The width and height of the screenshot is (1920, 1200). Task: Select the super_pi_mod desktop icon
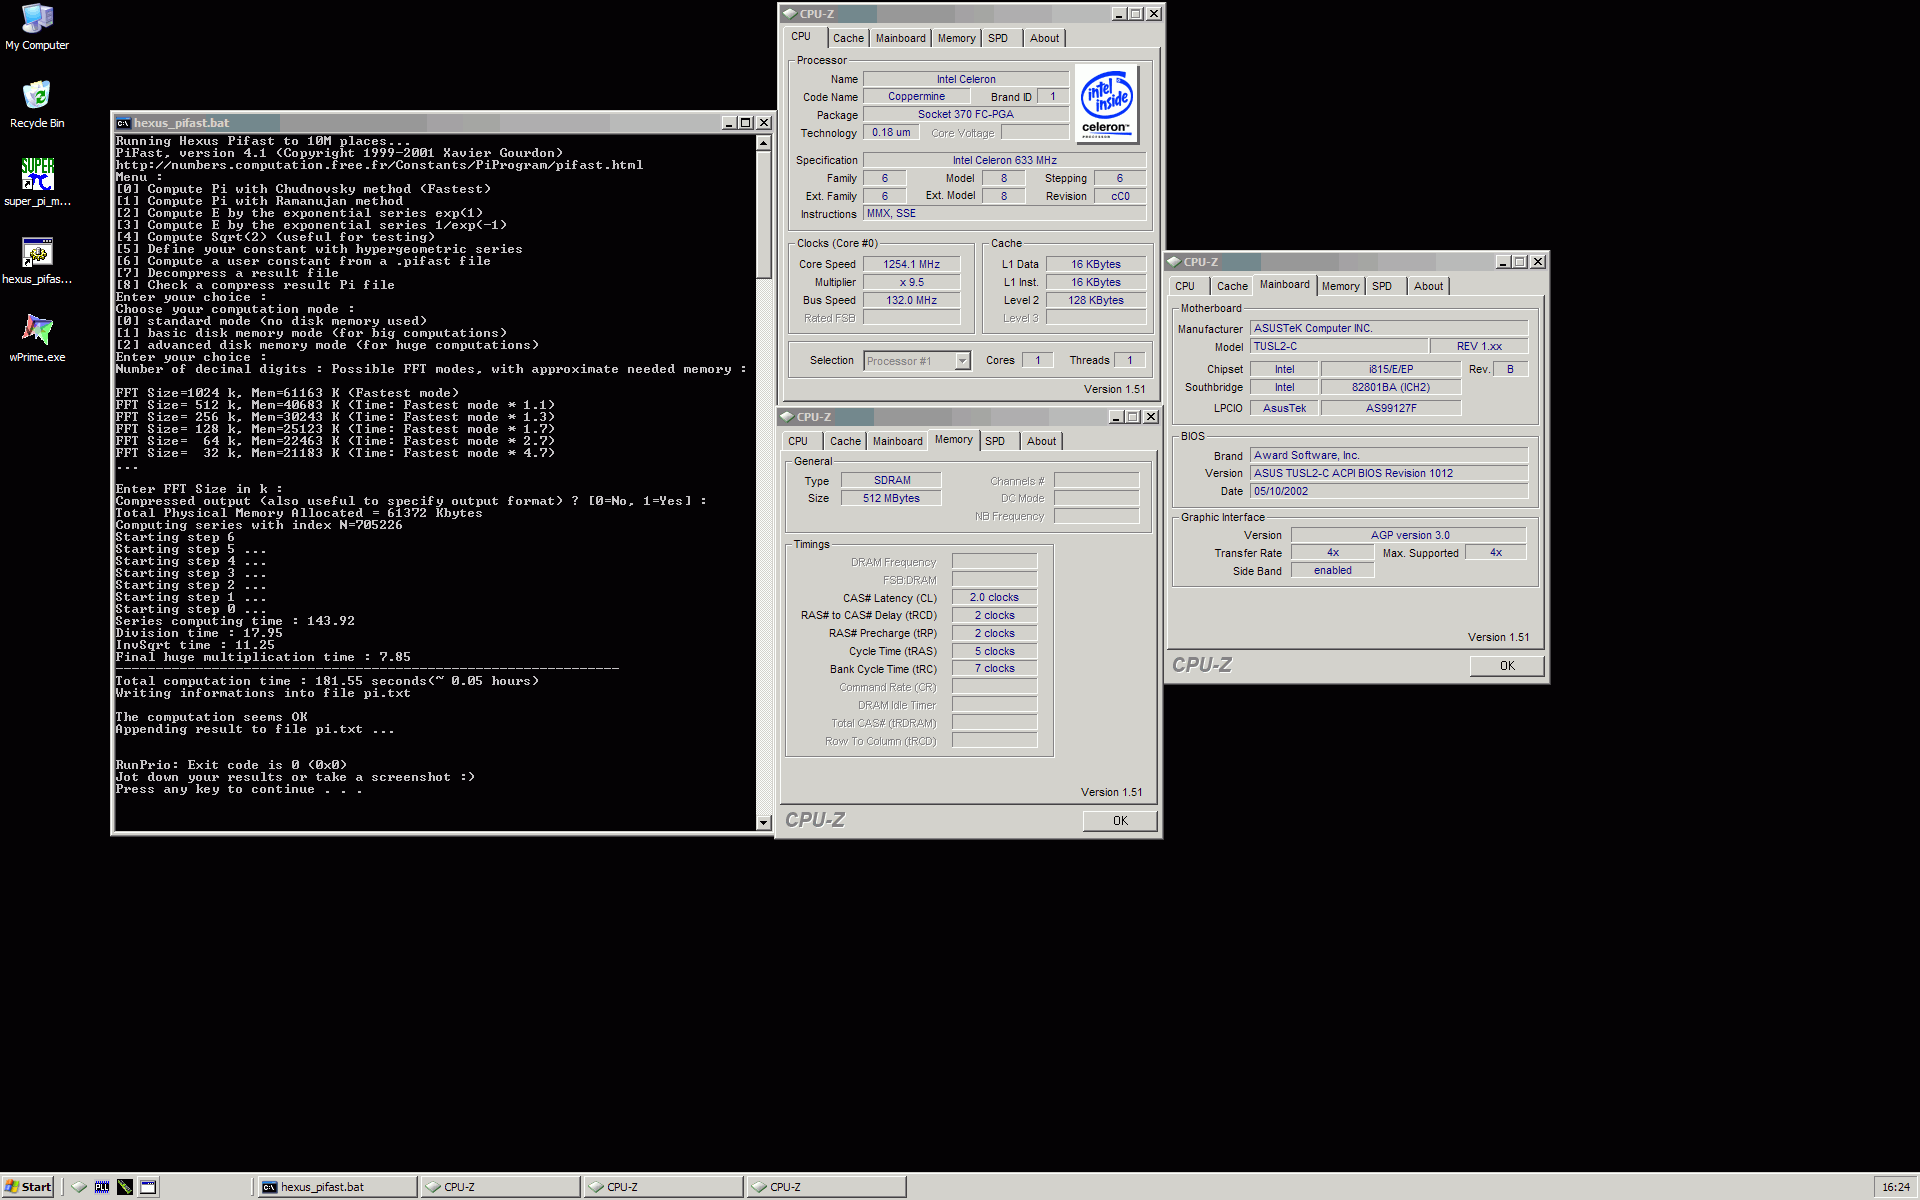pyautogui.click(x=37, y=183)
